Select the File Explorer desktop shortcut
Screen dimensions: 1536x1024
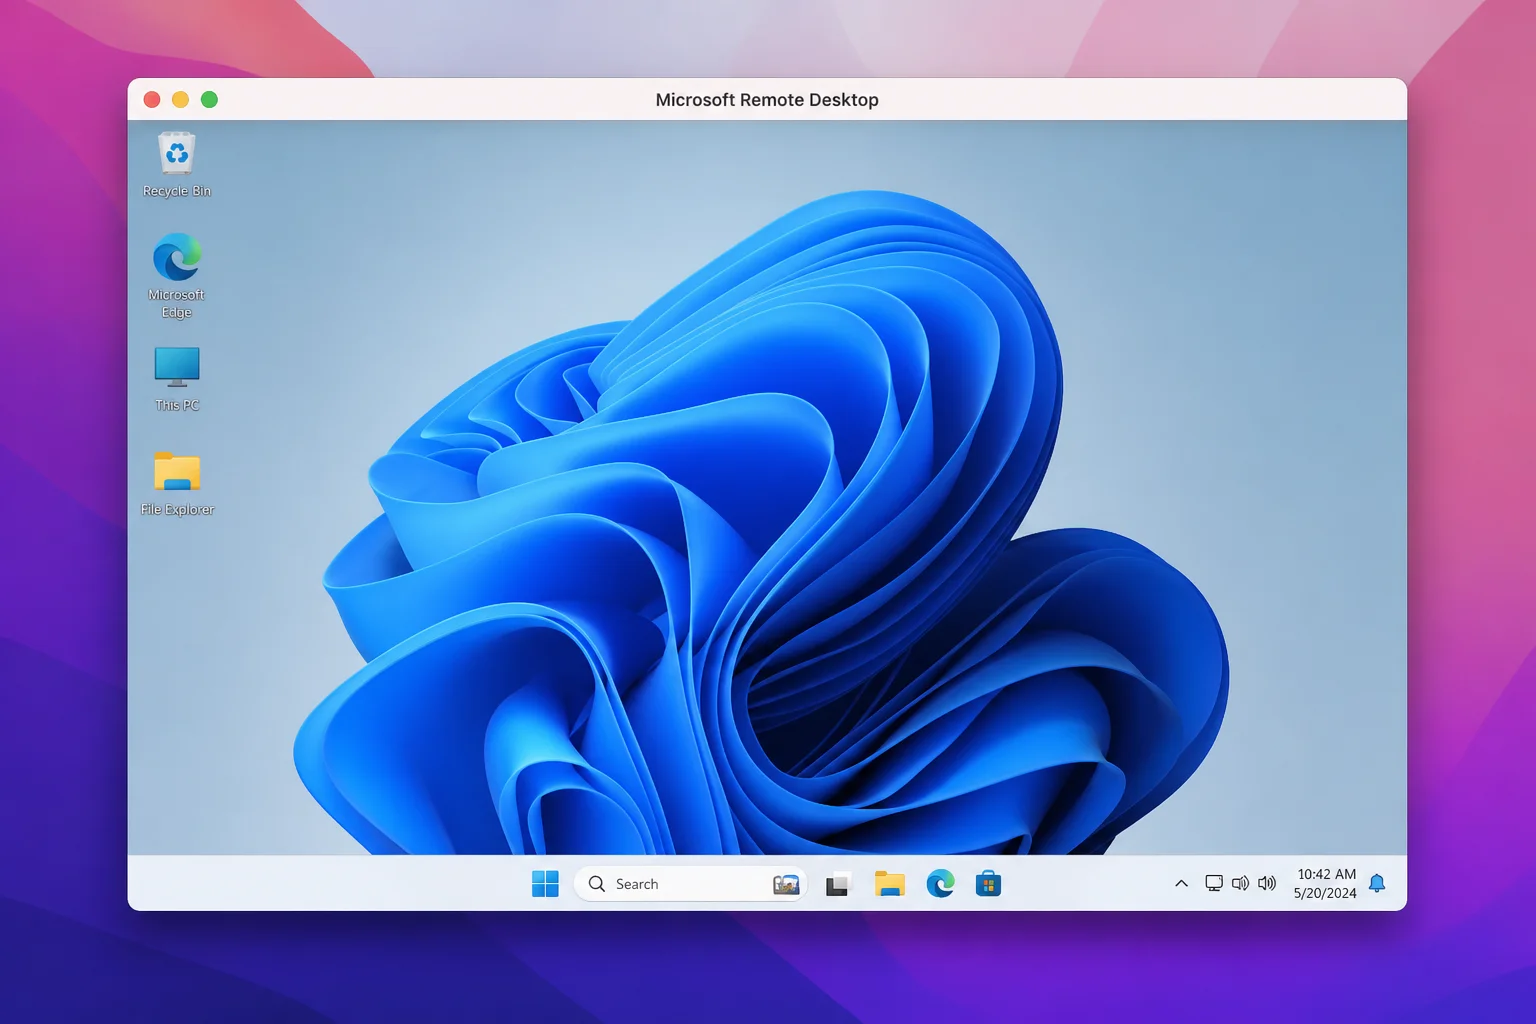pos(177,484)
